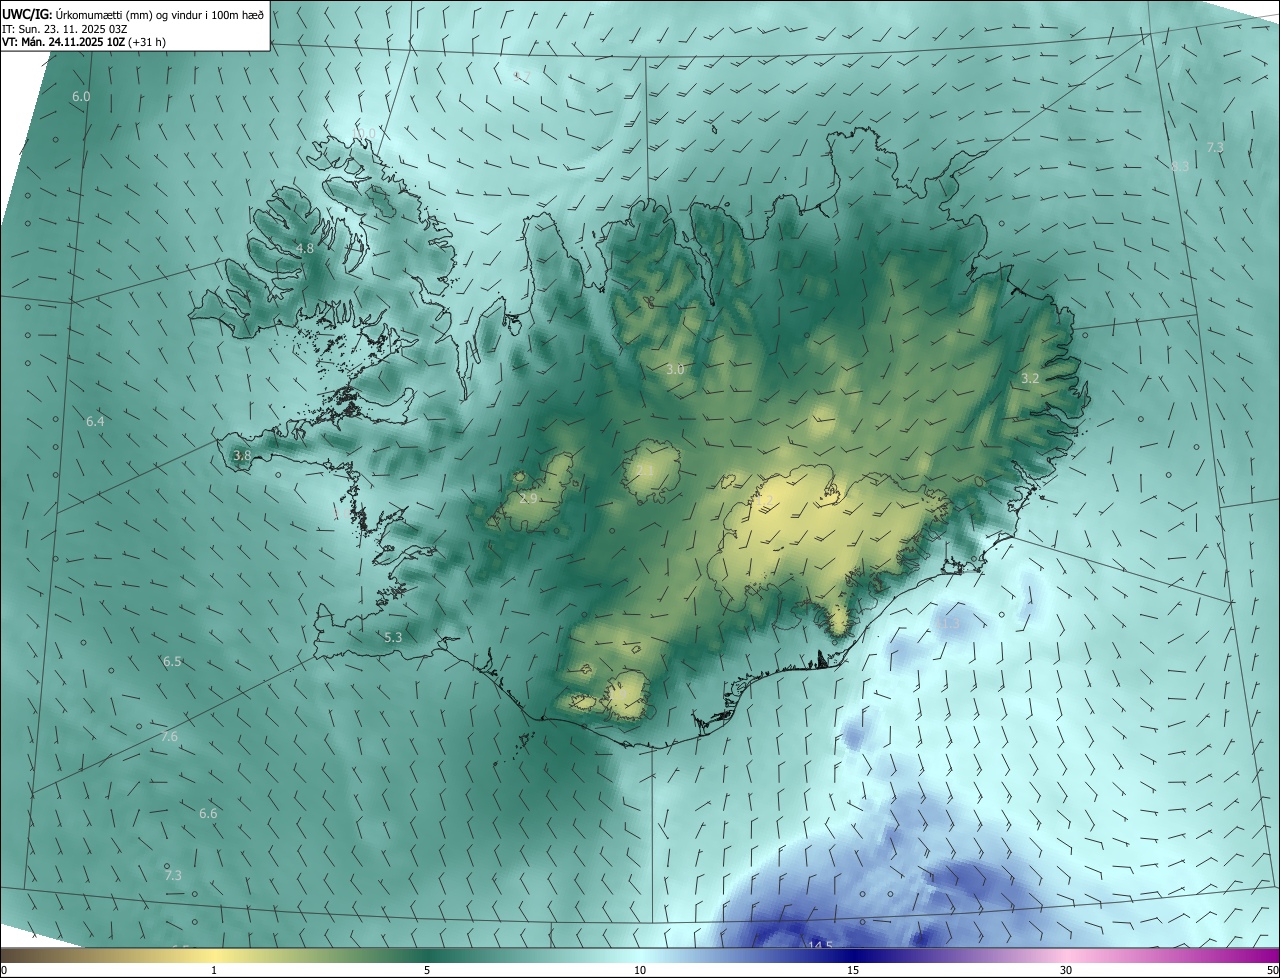Viewport: 1280px width, 978px height.
Task: Click the 15 tick on the colour scale
Action: coord(853,970)
